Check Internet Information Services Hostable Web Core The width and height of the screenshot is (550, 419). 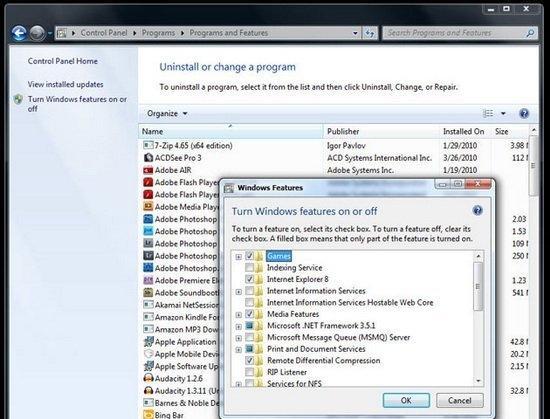point(249,302)
